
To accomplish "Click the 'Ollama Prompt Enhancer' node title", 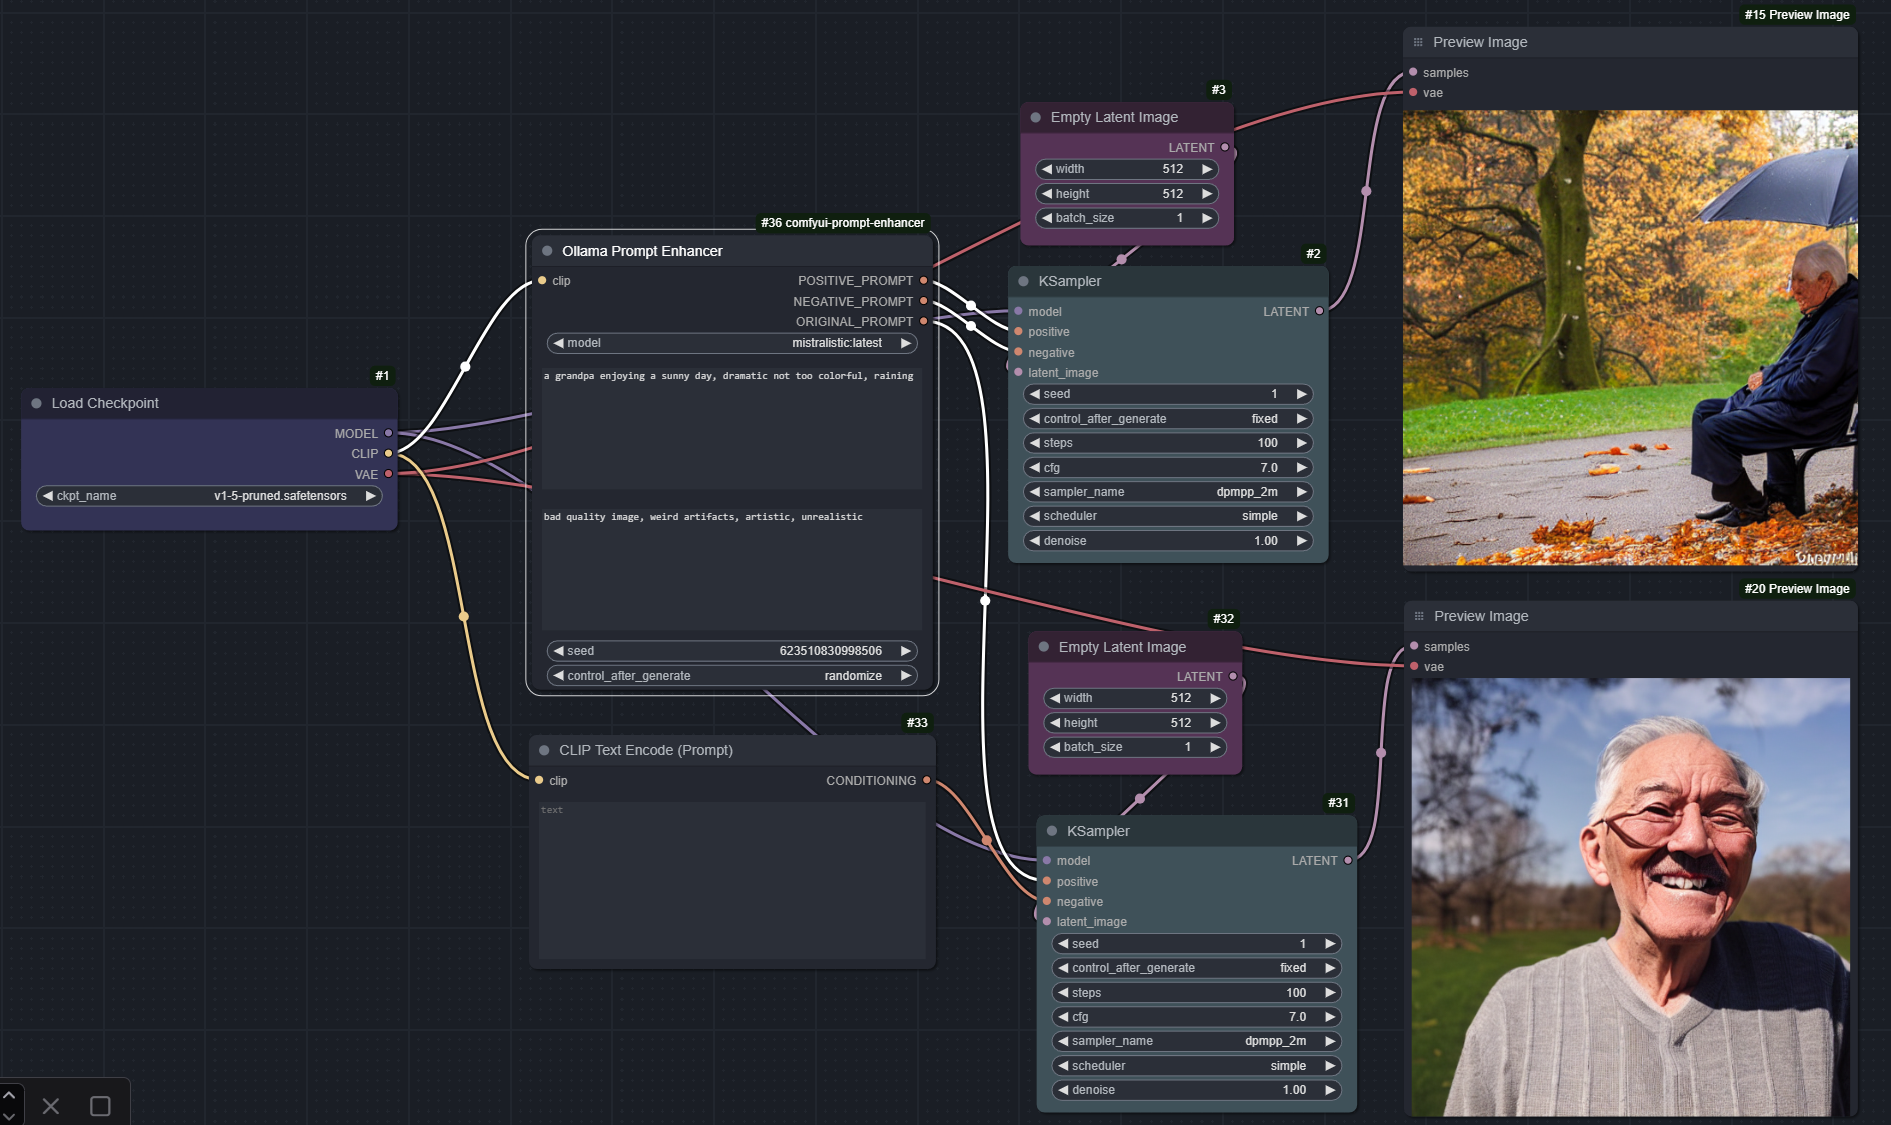I will [x=642, y=251].
